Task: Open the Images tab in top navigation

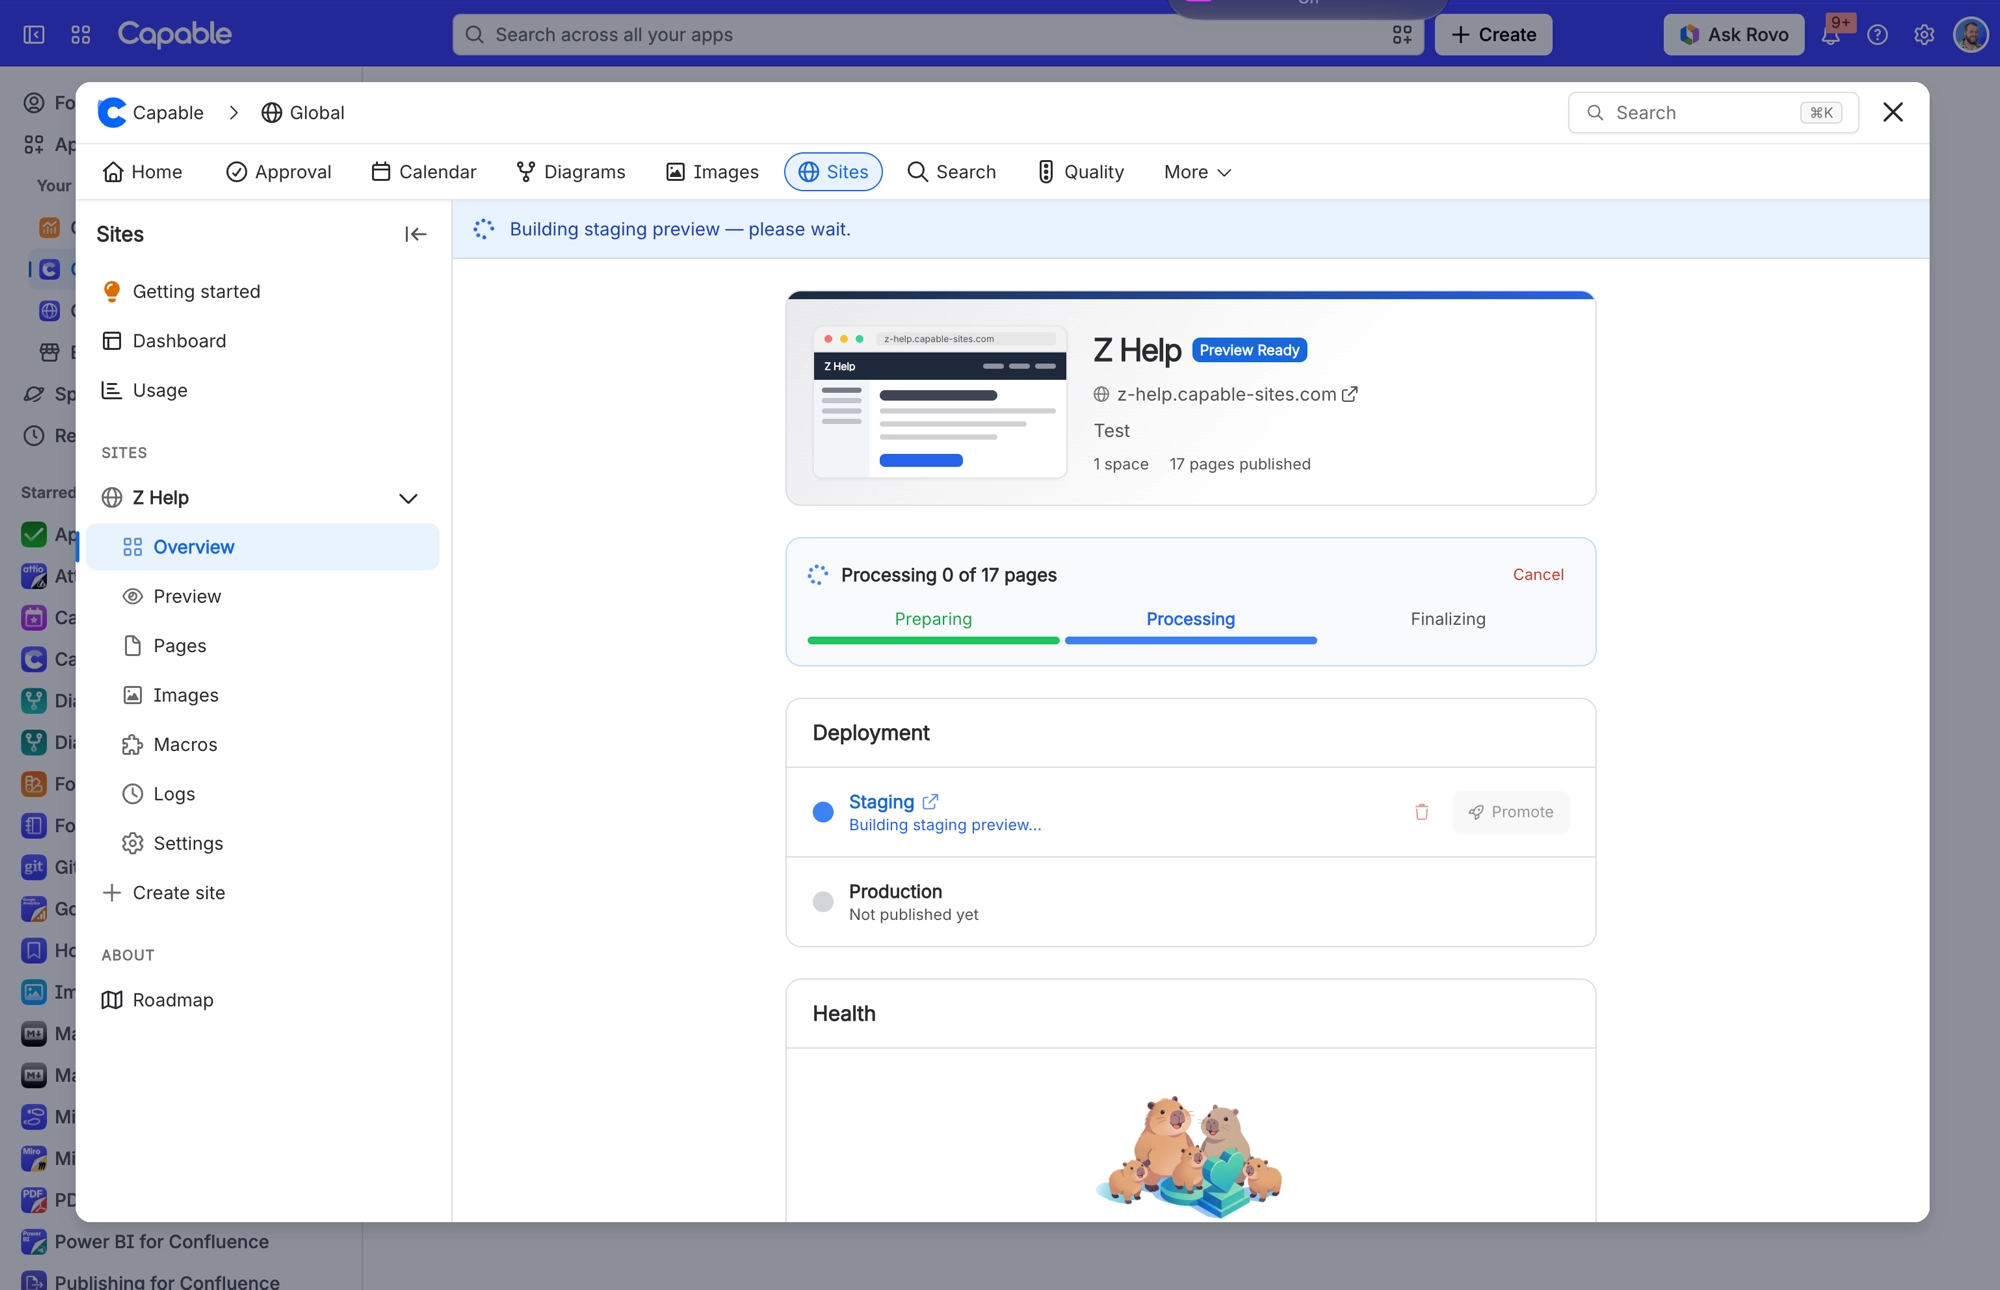Action: coord(712,172)
